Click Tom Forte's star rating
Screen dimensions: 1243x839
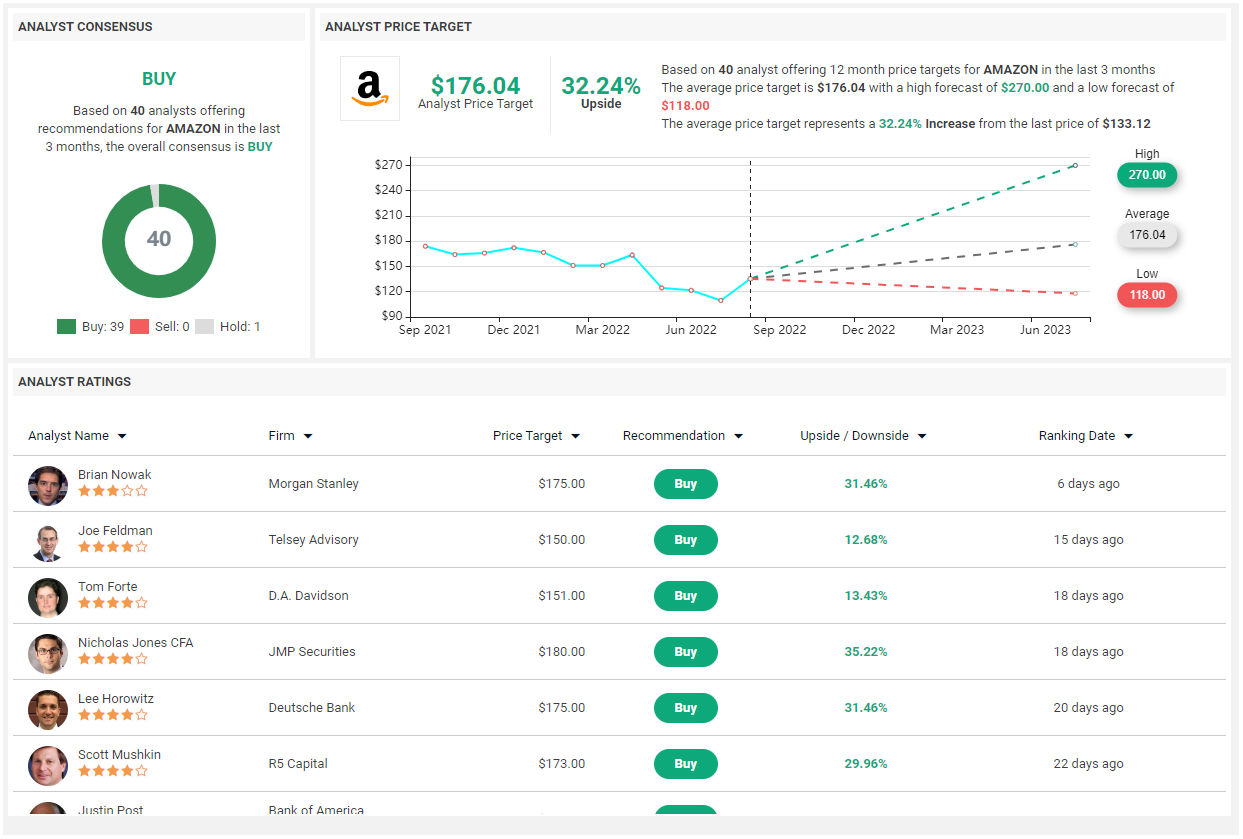tap(113, 603)
